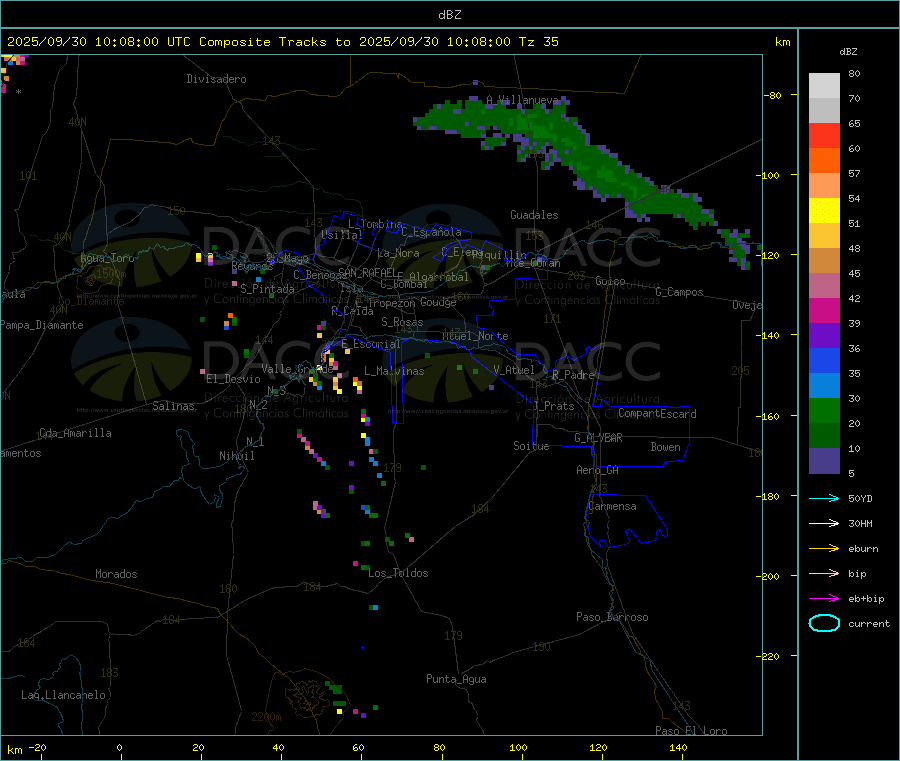This screenshot has height=761, width=900.
Task: Select the pink bip arrow symbol
Action: (824, 573)
